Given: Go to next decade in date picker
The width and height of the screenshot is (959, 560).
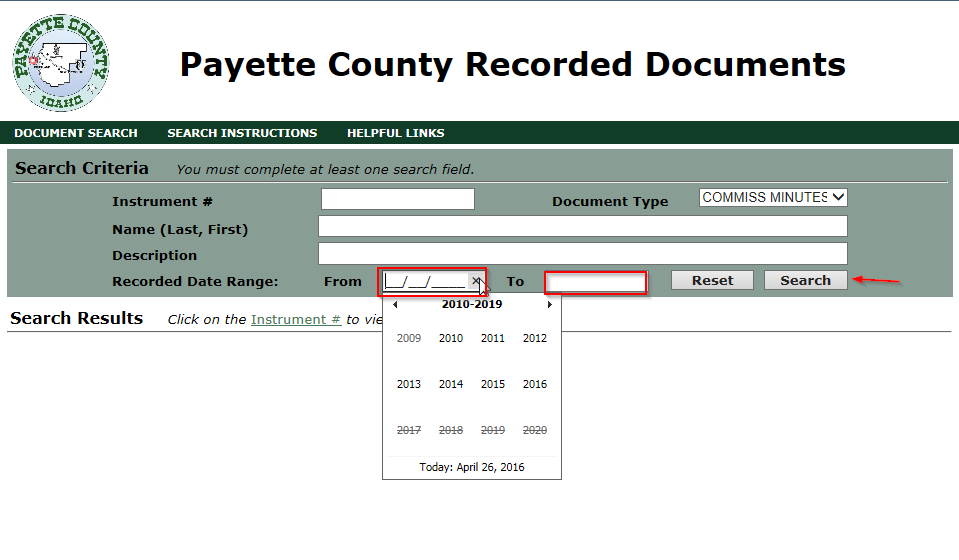Looking at the screenshot, I should click(x=549, y=304).
